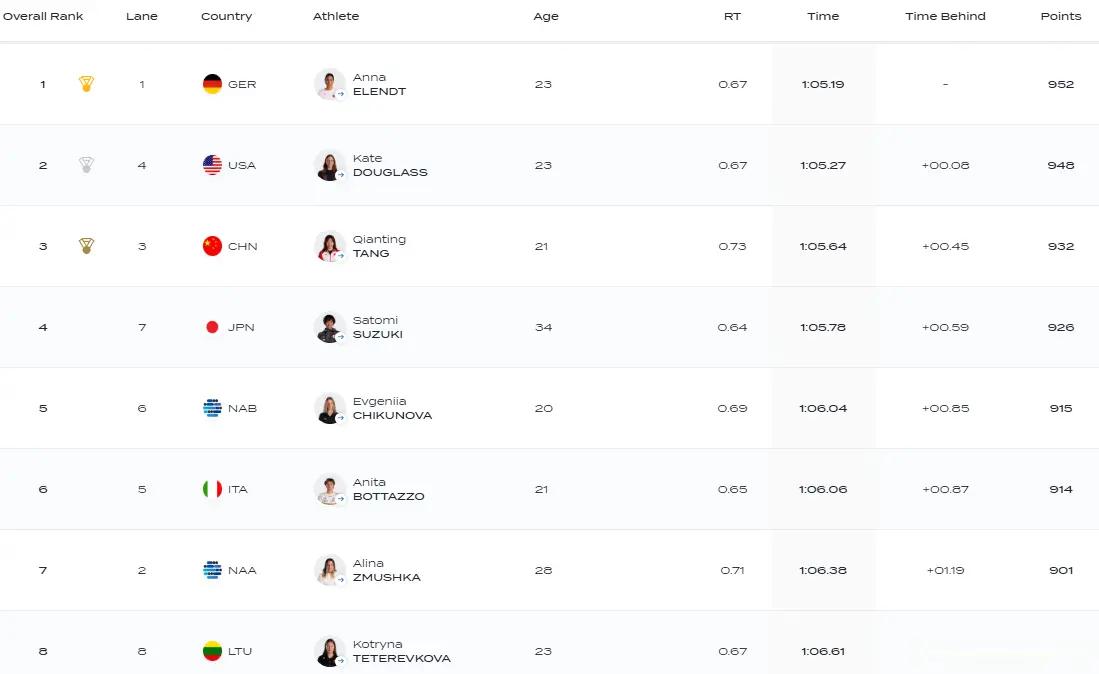
Task: Open Kotryna Teterevkova's profile arrow badge
Action: 341,661
